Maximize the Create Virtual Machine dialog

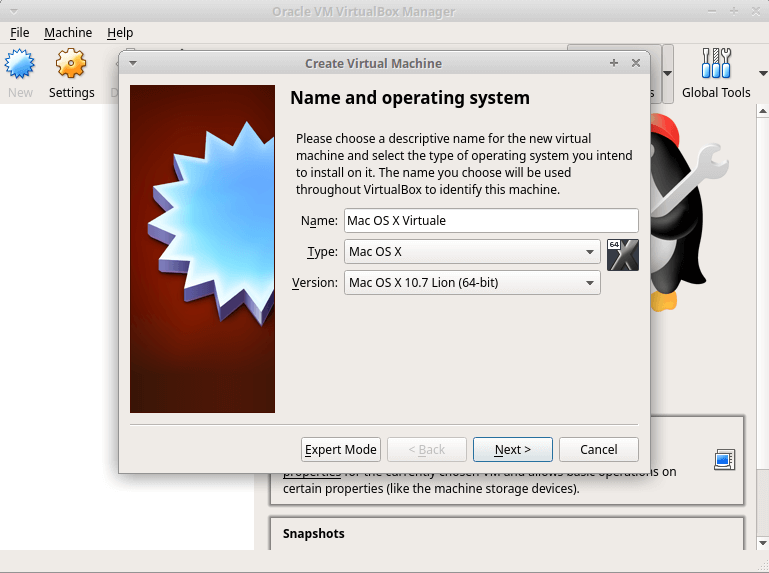pyautogui.click(x=614, y=63)
